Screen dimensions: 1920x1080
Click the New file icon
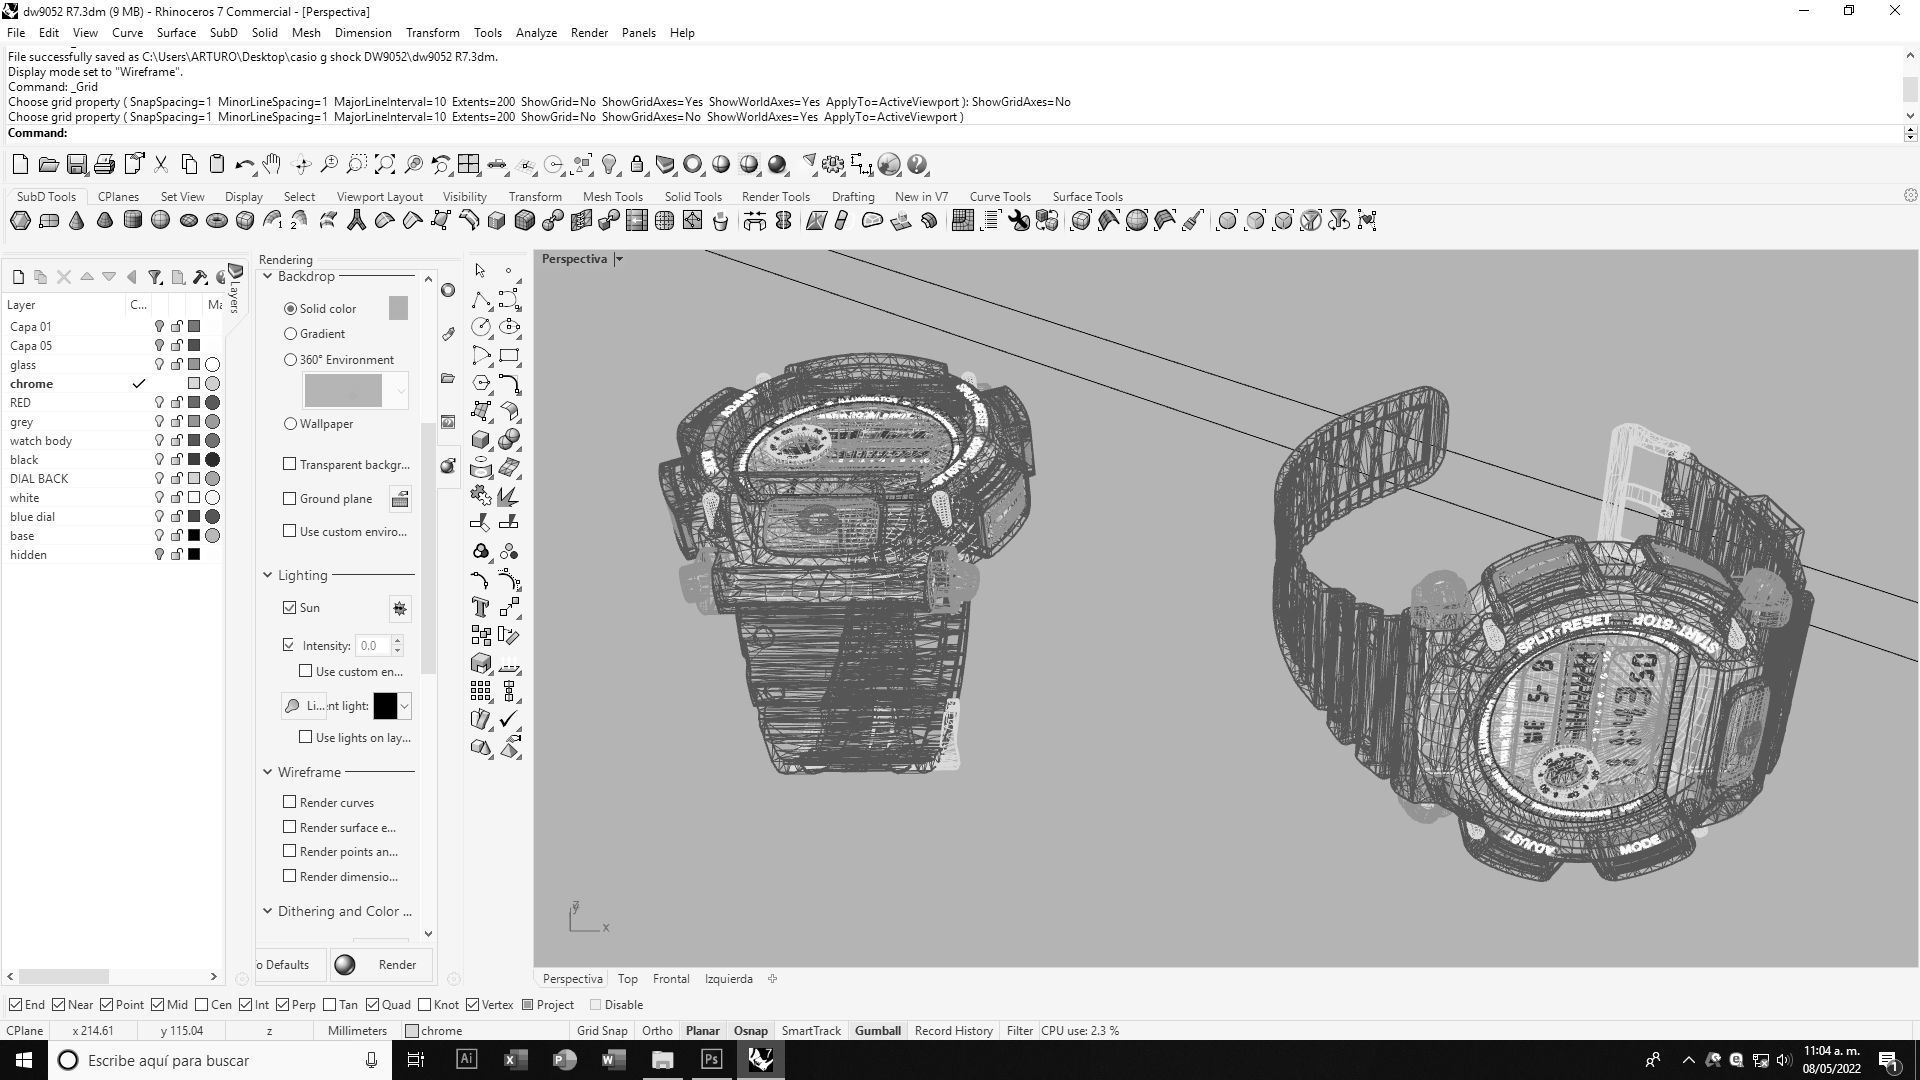pyautogui.click(x=20, y=165)
